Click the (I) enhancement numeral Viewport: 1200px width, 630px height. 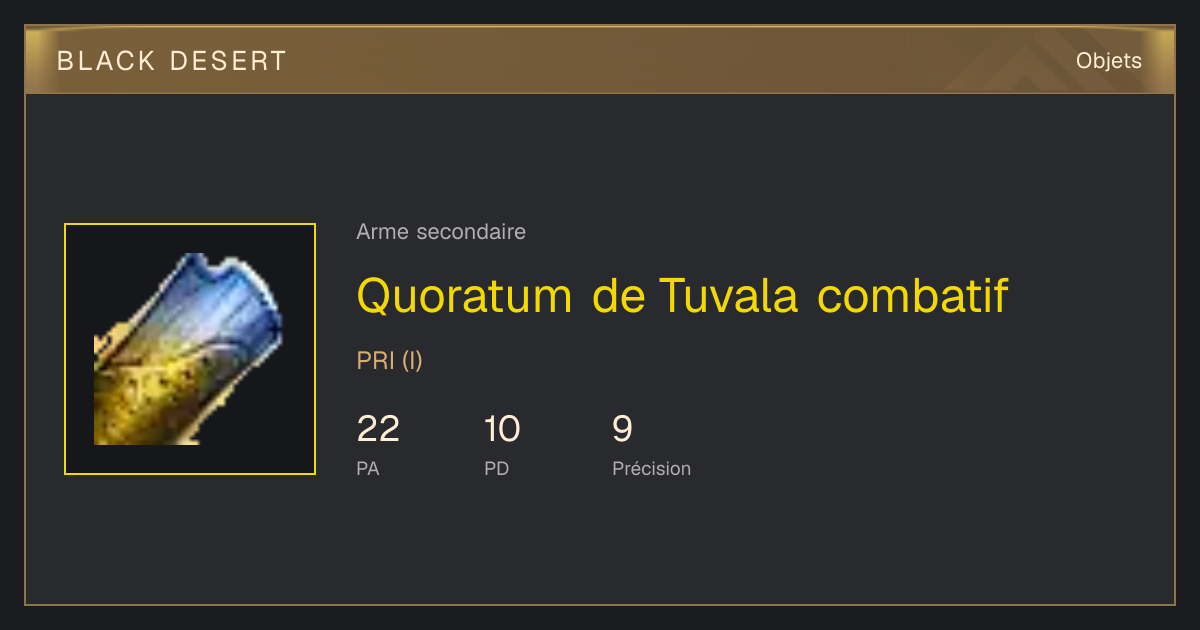pos(412,361)
